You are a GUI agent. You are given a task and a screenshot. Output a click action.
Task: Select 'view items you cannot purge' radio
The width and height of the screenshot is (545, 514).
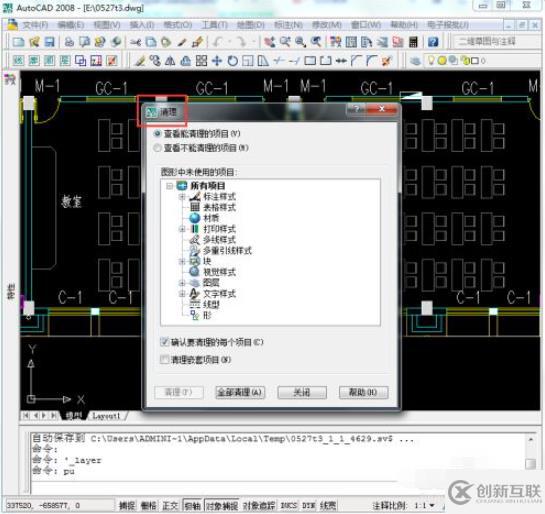tap(157, 148)
